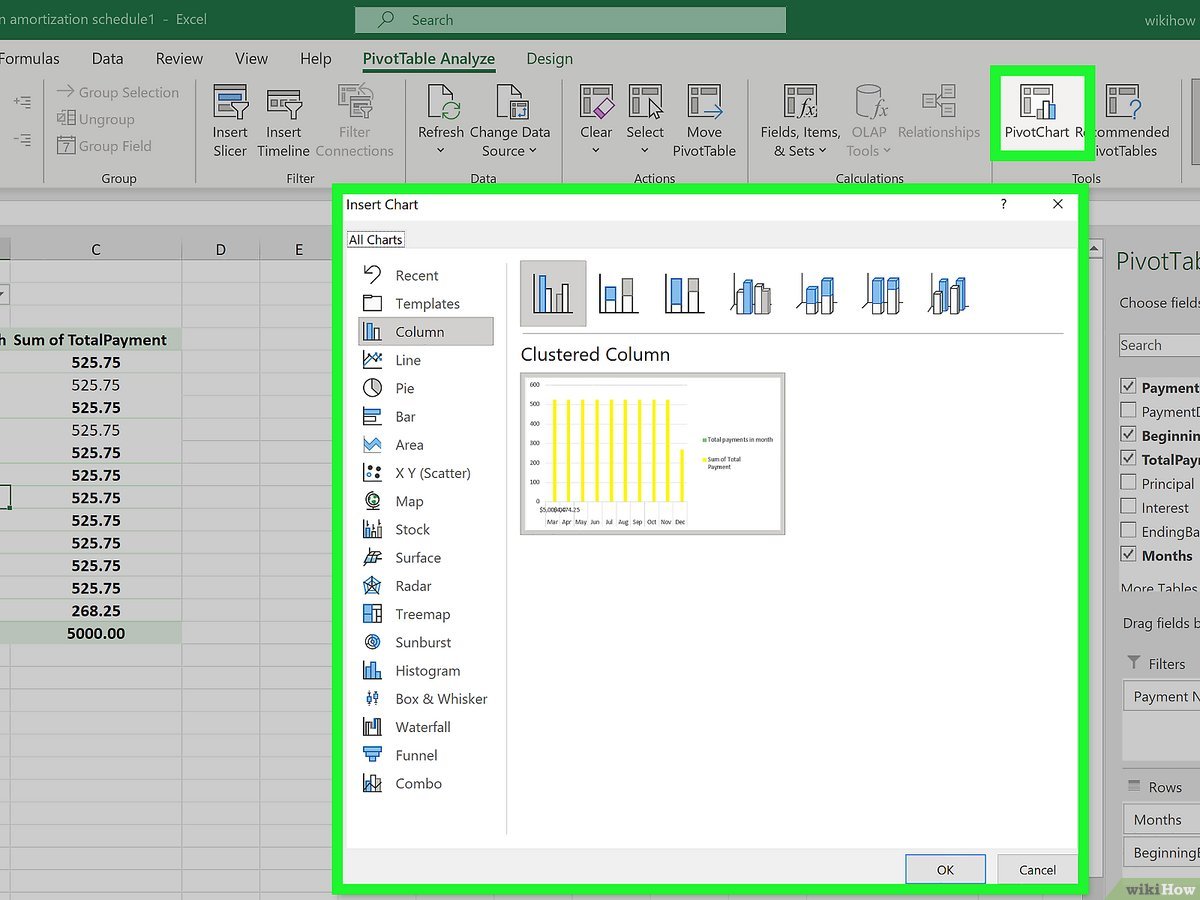1200x900 pixels.
Task: Select the Stacked Column chart subtype icon
Action: [618, 294]
